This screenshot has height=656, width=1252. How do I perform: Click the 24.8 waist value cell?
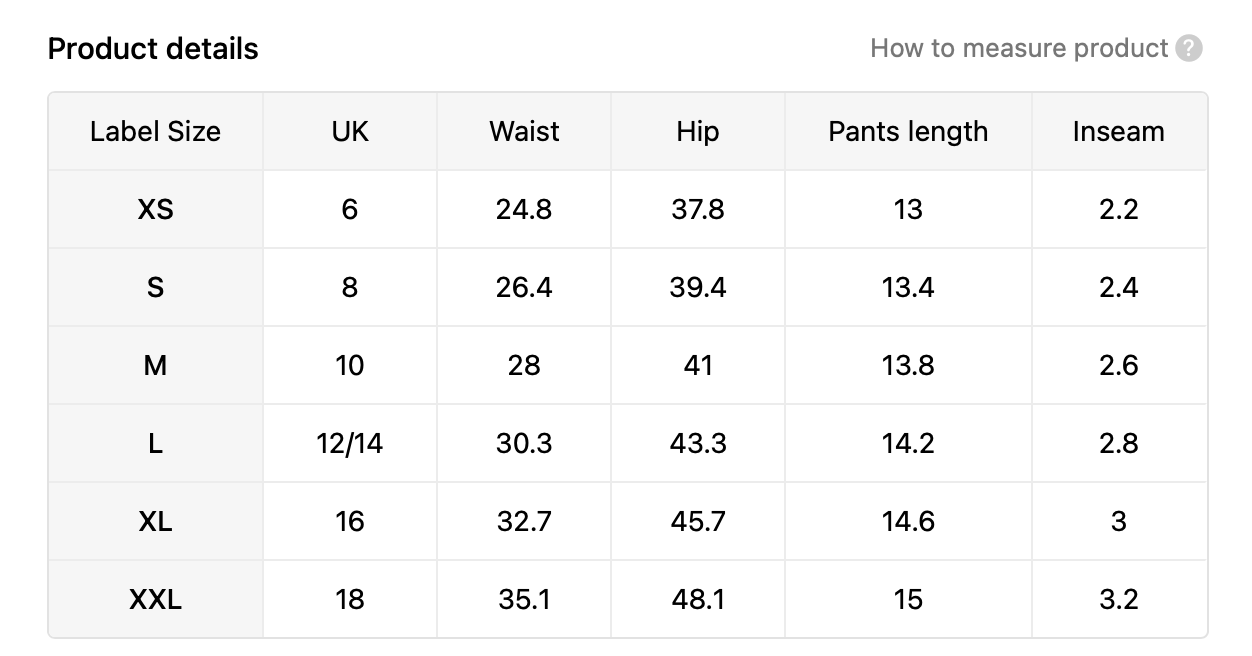(x=524, y=209)
